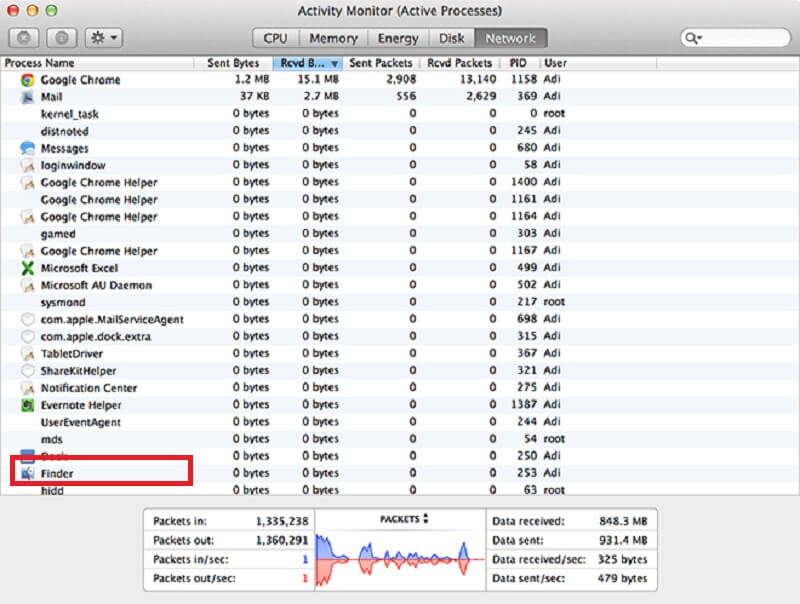Click the Chrome Helper icon, PID 1164
Screen dimensions: 800x604
coord(28,217)
